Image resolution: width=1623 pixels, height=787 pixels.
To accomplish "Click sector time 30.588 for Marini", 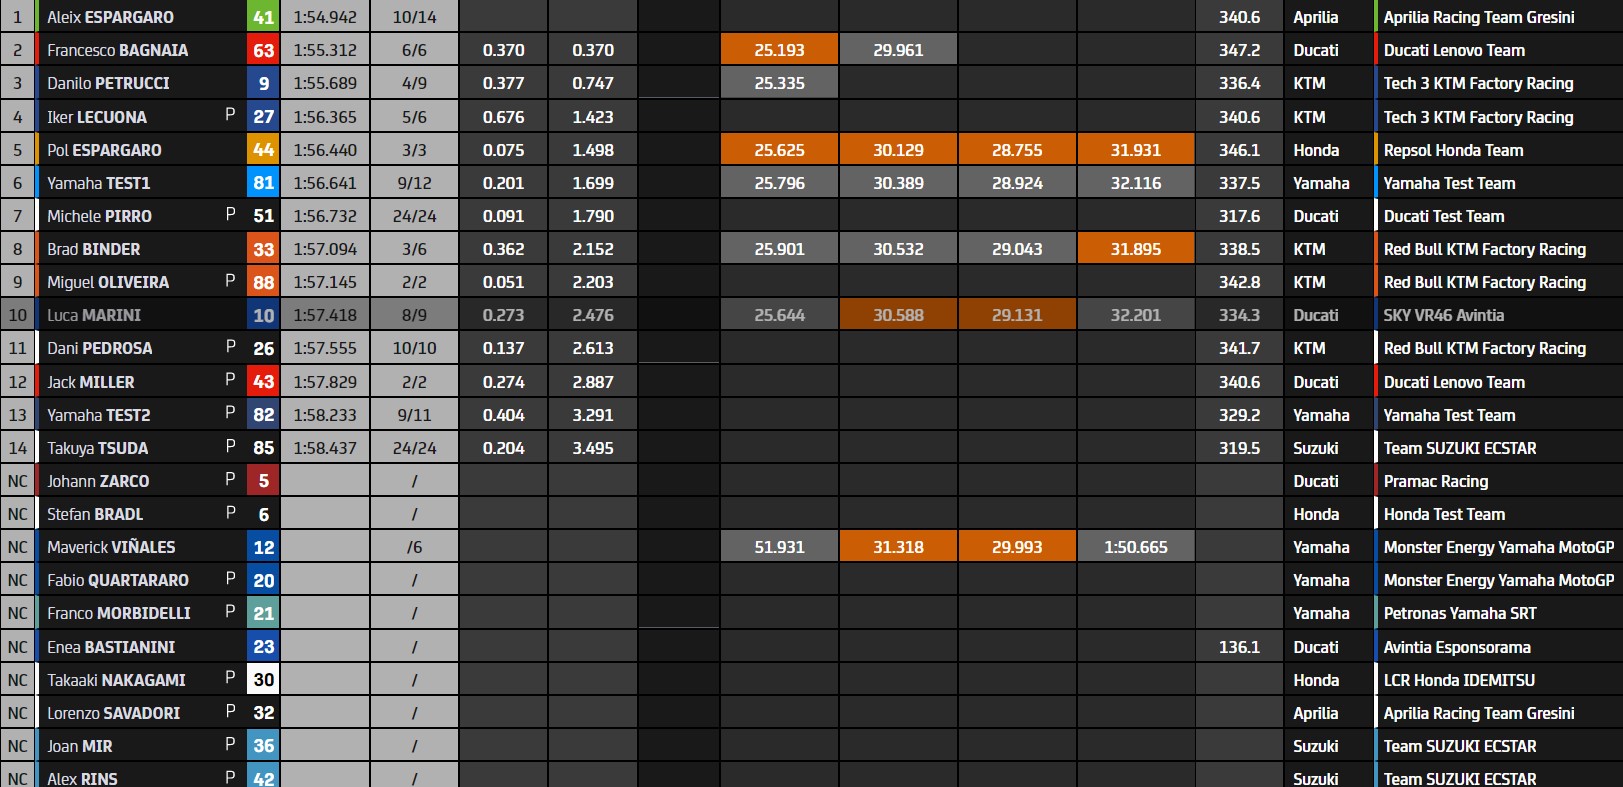I will click(898, 315).
